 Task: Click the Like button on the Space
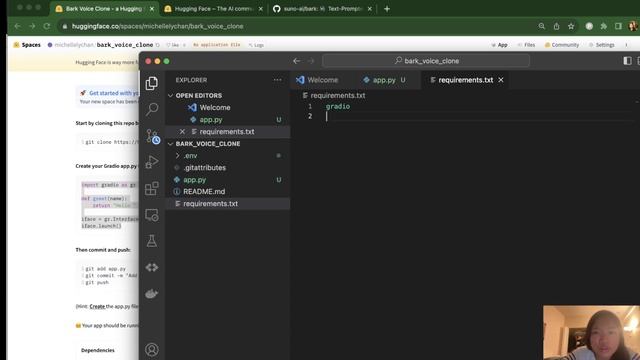click(x=176, y=45)
